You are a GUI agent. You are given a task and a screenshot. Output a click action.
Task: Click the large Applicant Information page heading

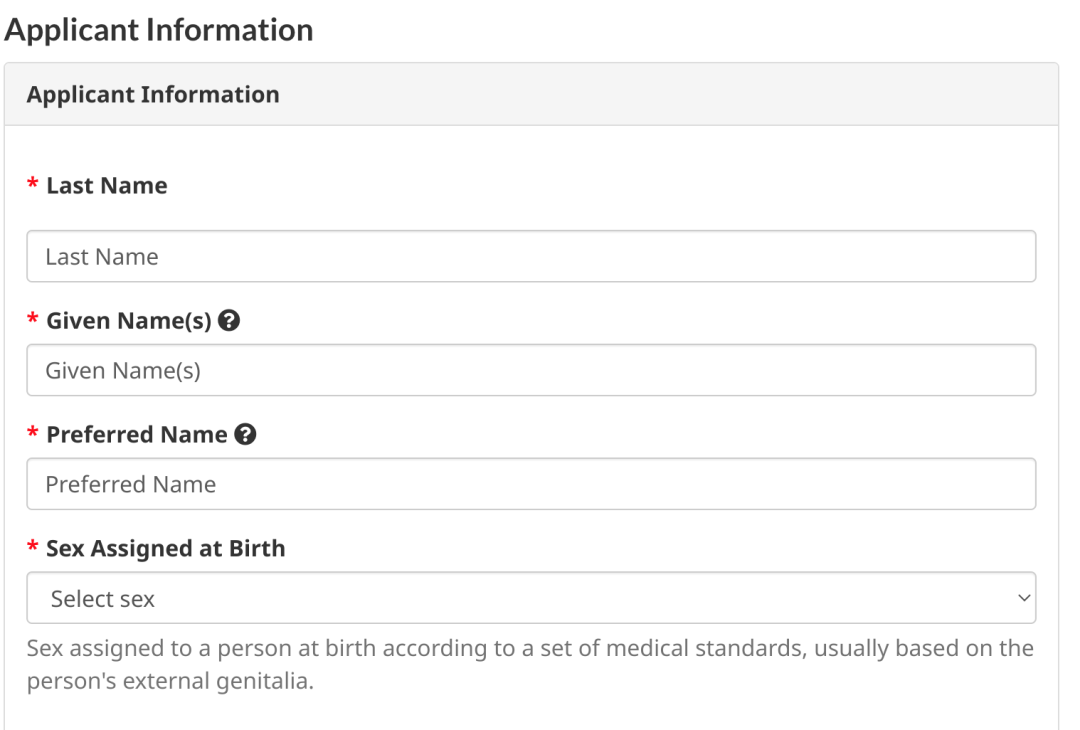click(x=159, y=30)
